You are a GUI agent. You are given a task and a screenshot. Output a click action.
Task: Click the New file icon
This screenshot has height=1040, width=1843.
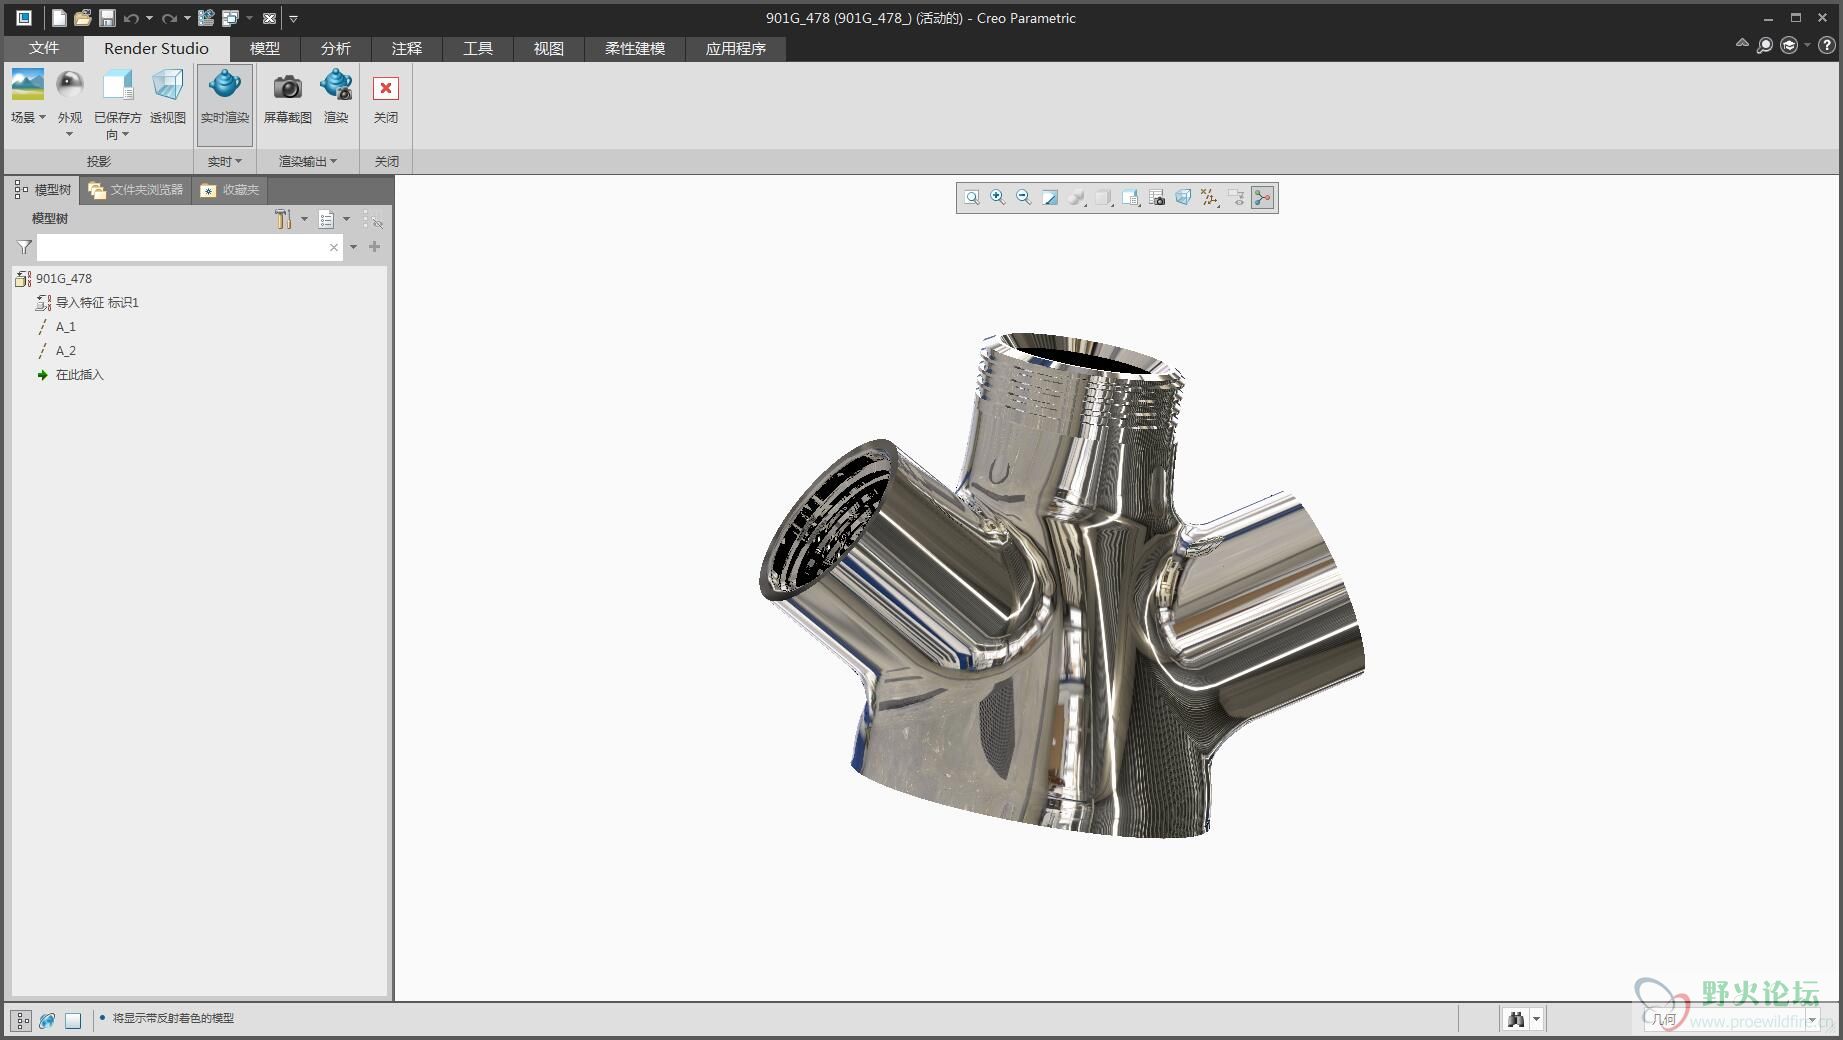click(x=59, y=18)
